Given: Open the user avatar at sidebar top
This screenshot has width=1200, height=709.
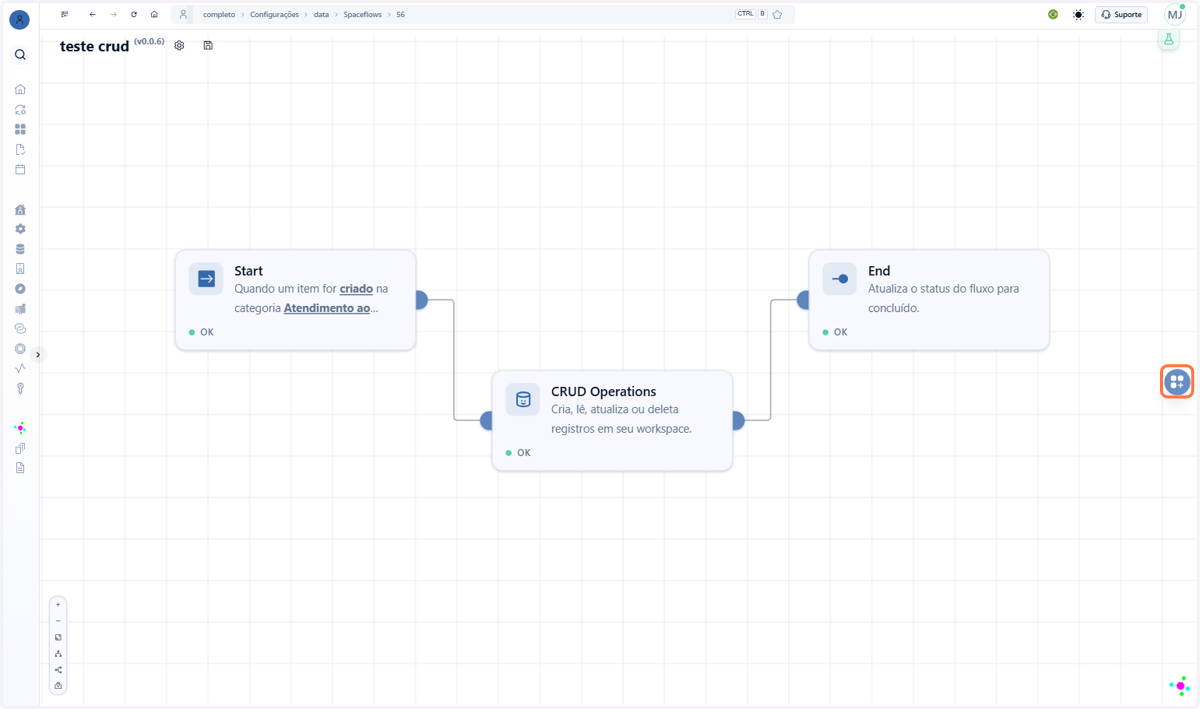Looking at the screenshot, I should click(20, 20).
